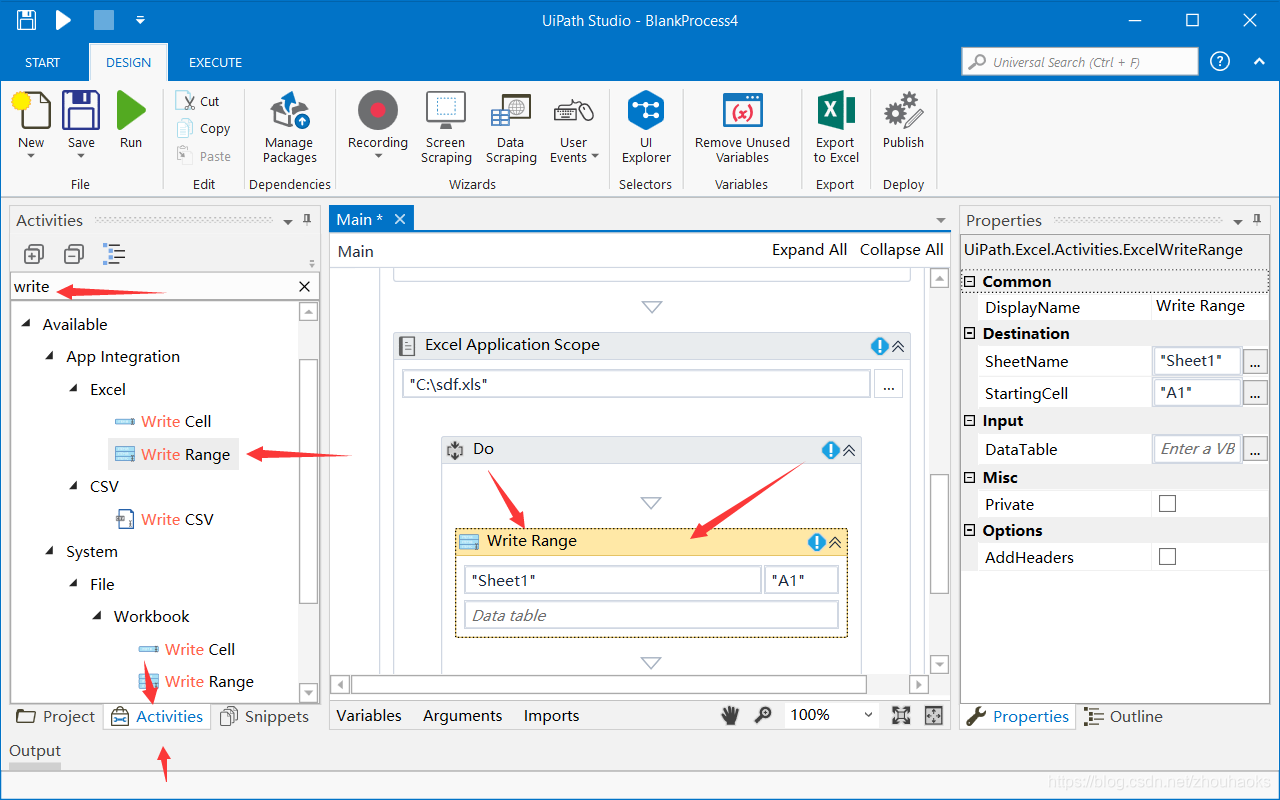Open the quick access toolbar dropdown arrow
The image size is (1280, 800).
tap(140, 20)
